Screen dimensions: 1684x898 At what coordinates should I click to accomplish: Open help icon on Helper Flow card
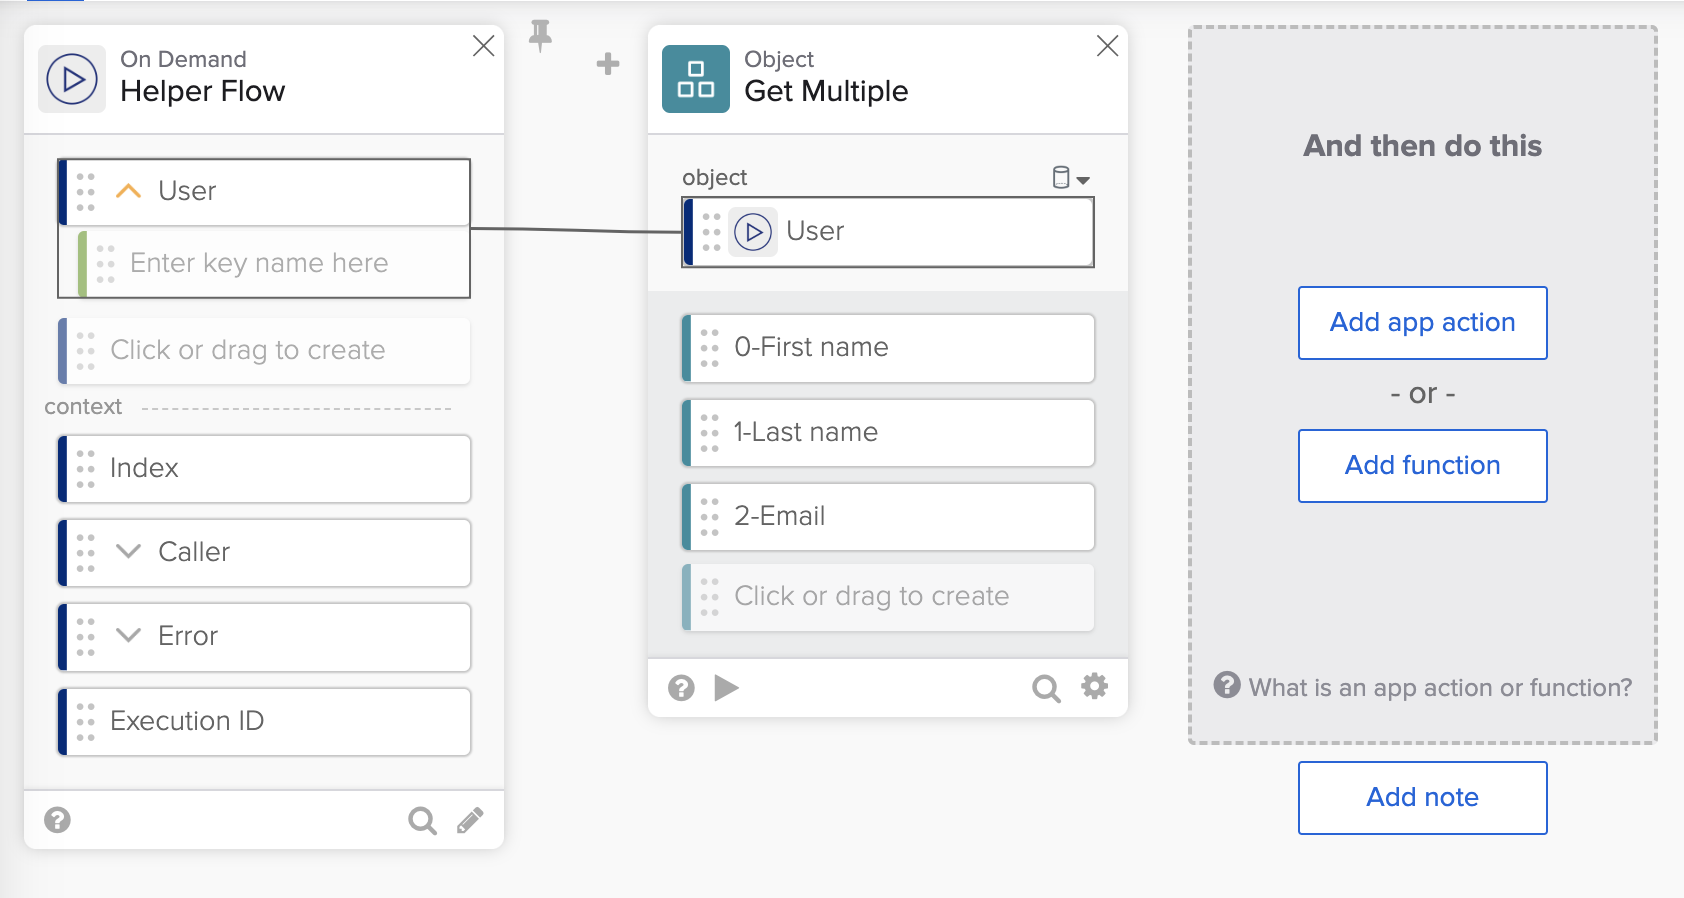pyautogui.click(x=58, y=821)
